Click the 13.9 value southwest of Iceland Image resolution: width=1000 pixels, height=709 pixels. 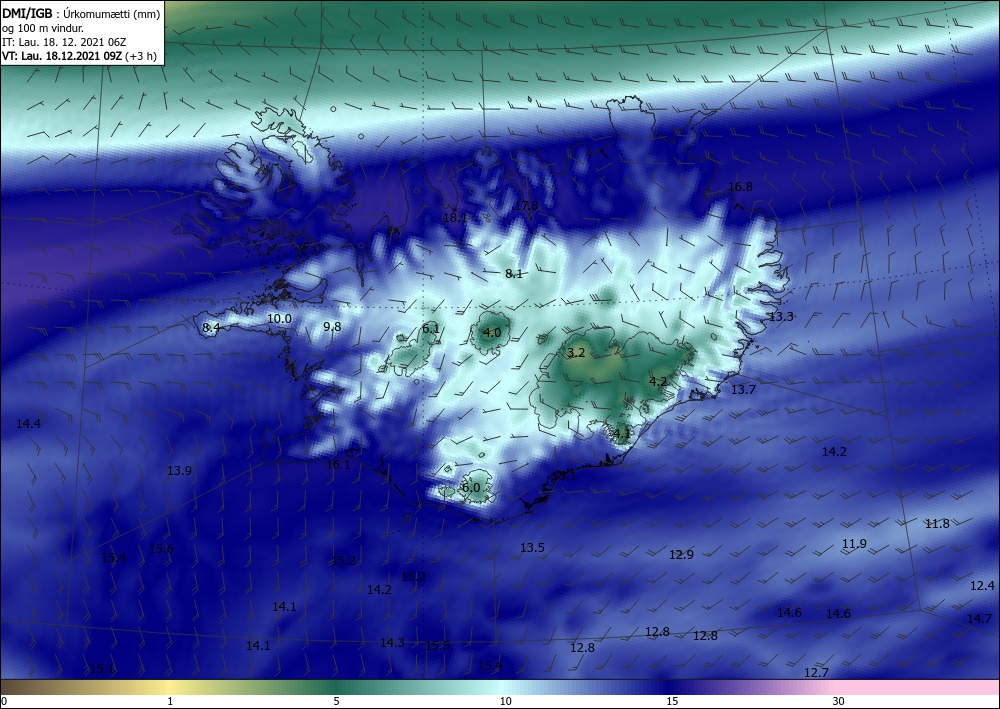coord(179,471)
